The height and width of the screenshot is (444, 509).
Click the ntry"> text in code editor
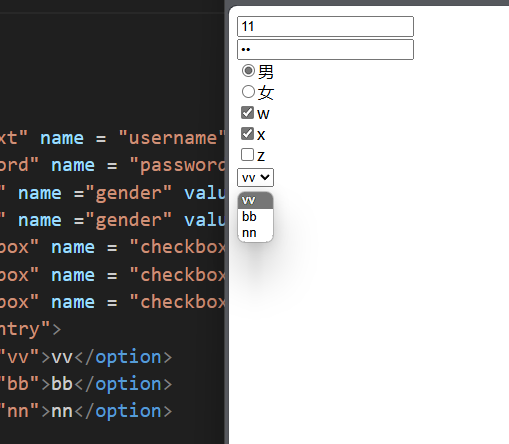[30, 329]
